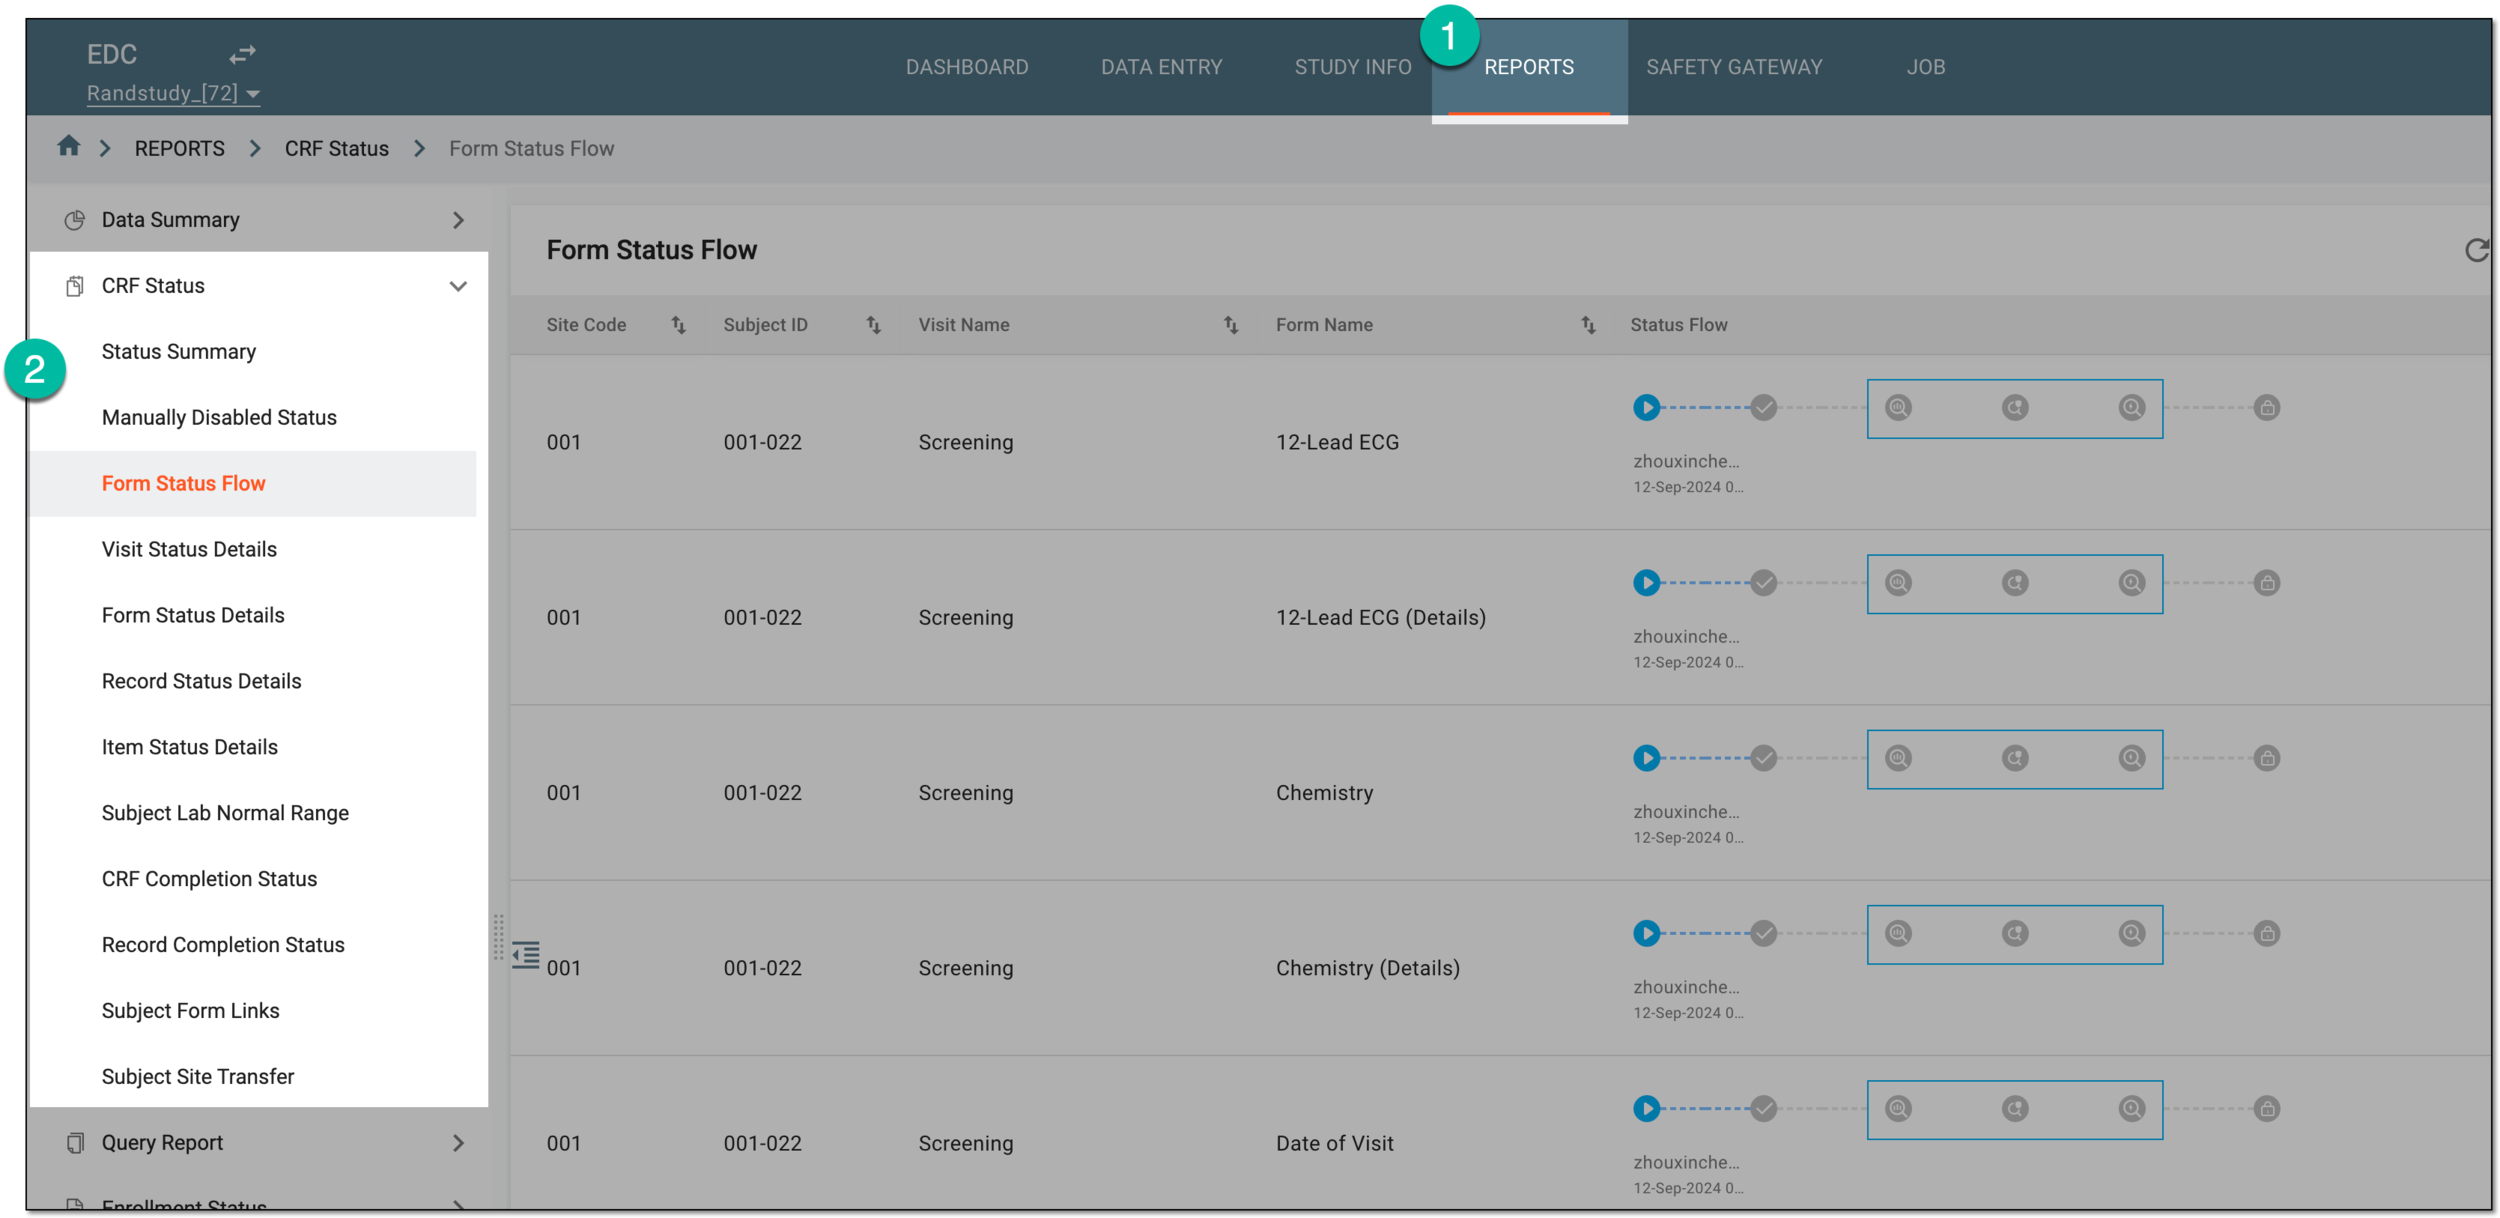This screenshot has height=1218, width=2500.
Task: Click the third review magnifier in the 12-Lead ECG row
Action: [x=2132, y=408]
